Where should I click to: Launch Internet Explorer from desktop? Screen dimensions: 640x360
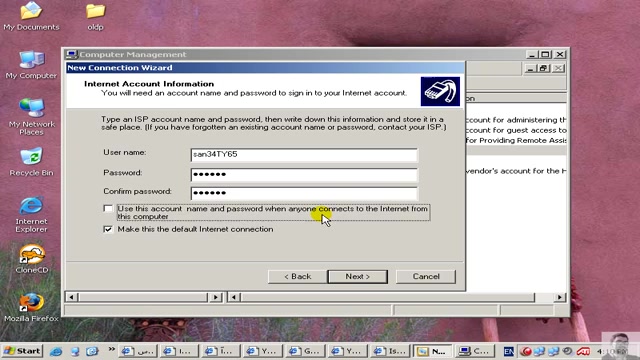click(x=31, y=214)
